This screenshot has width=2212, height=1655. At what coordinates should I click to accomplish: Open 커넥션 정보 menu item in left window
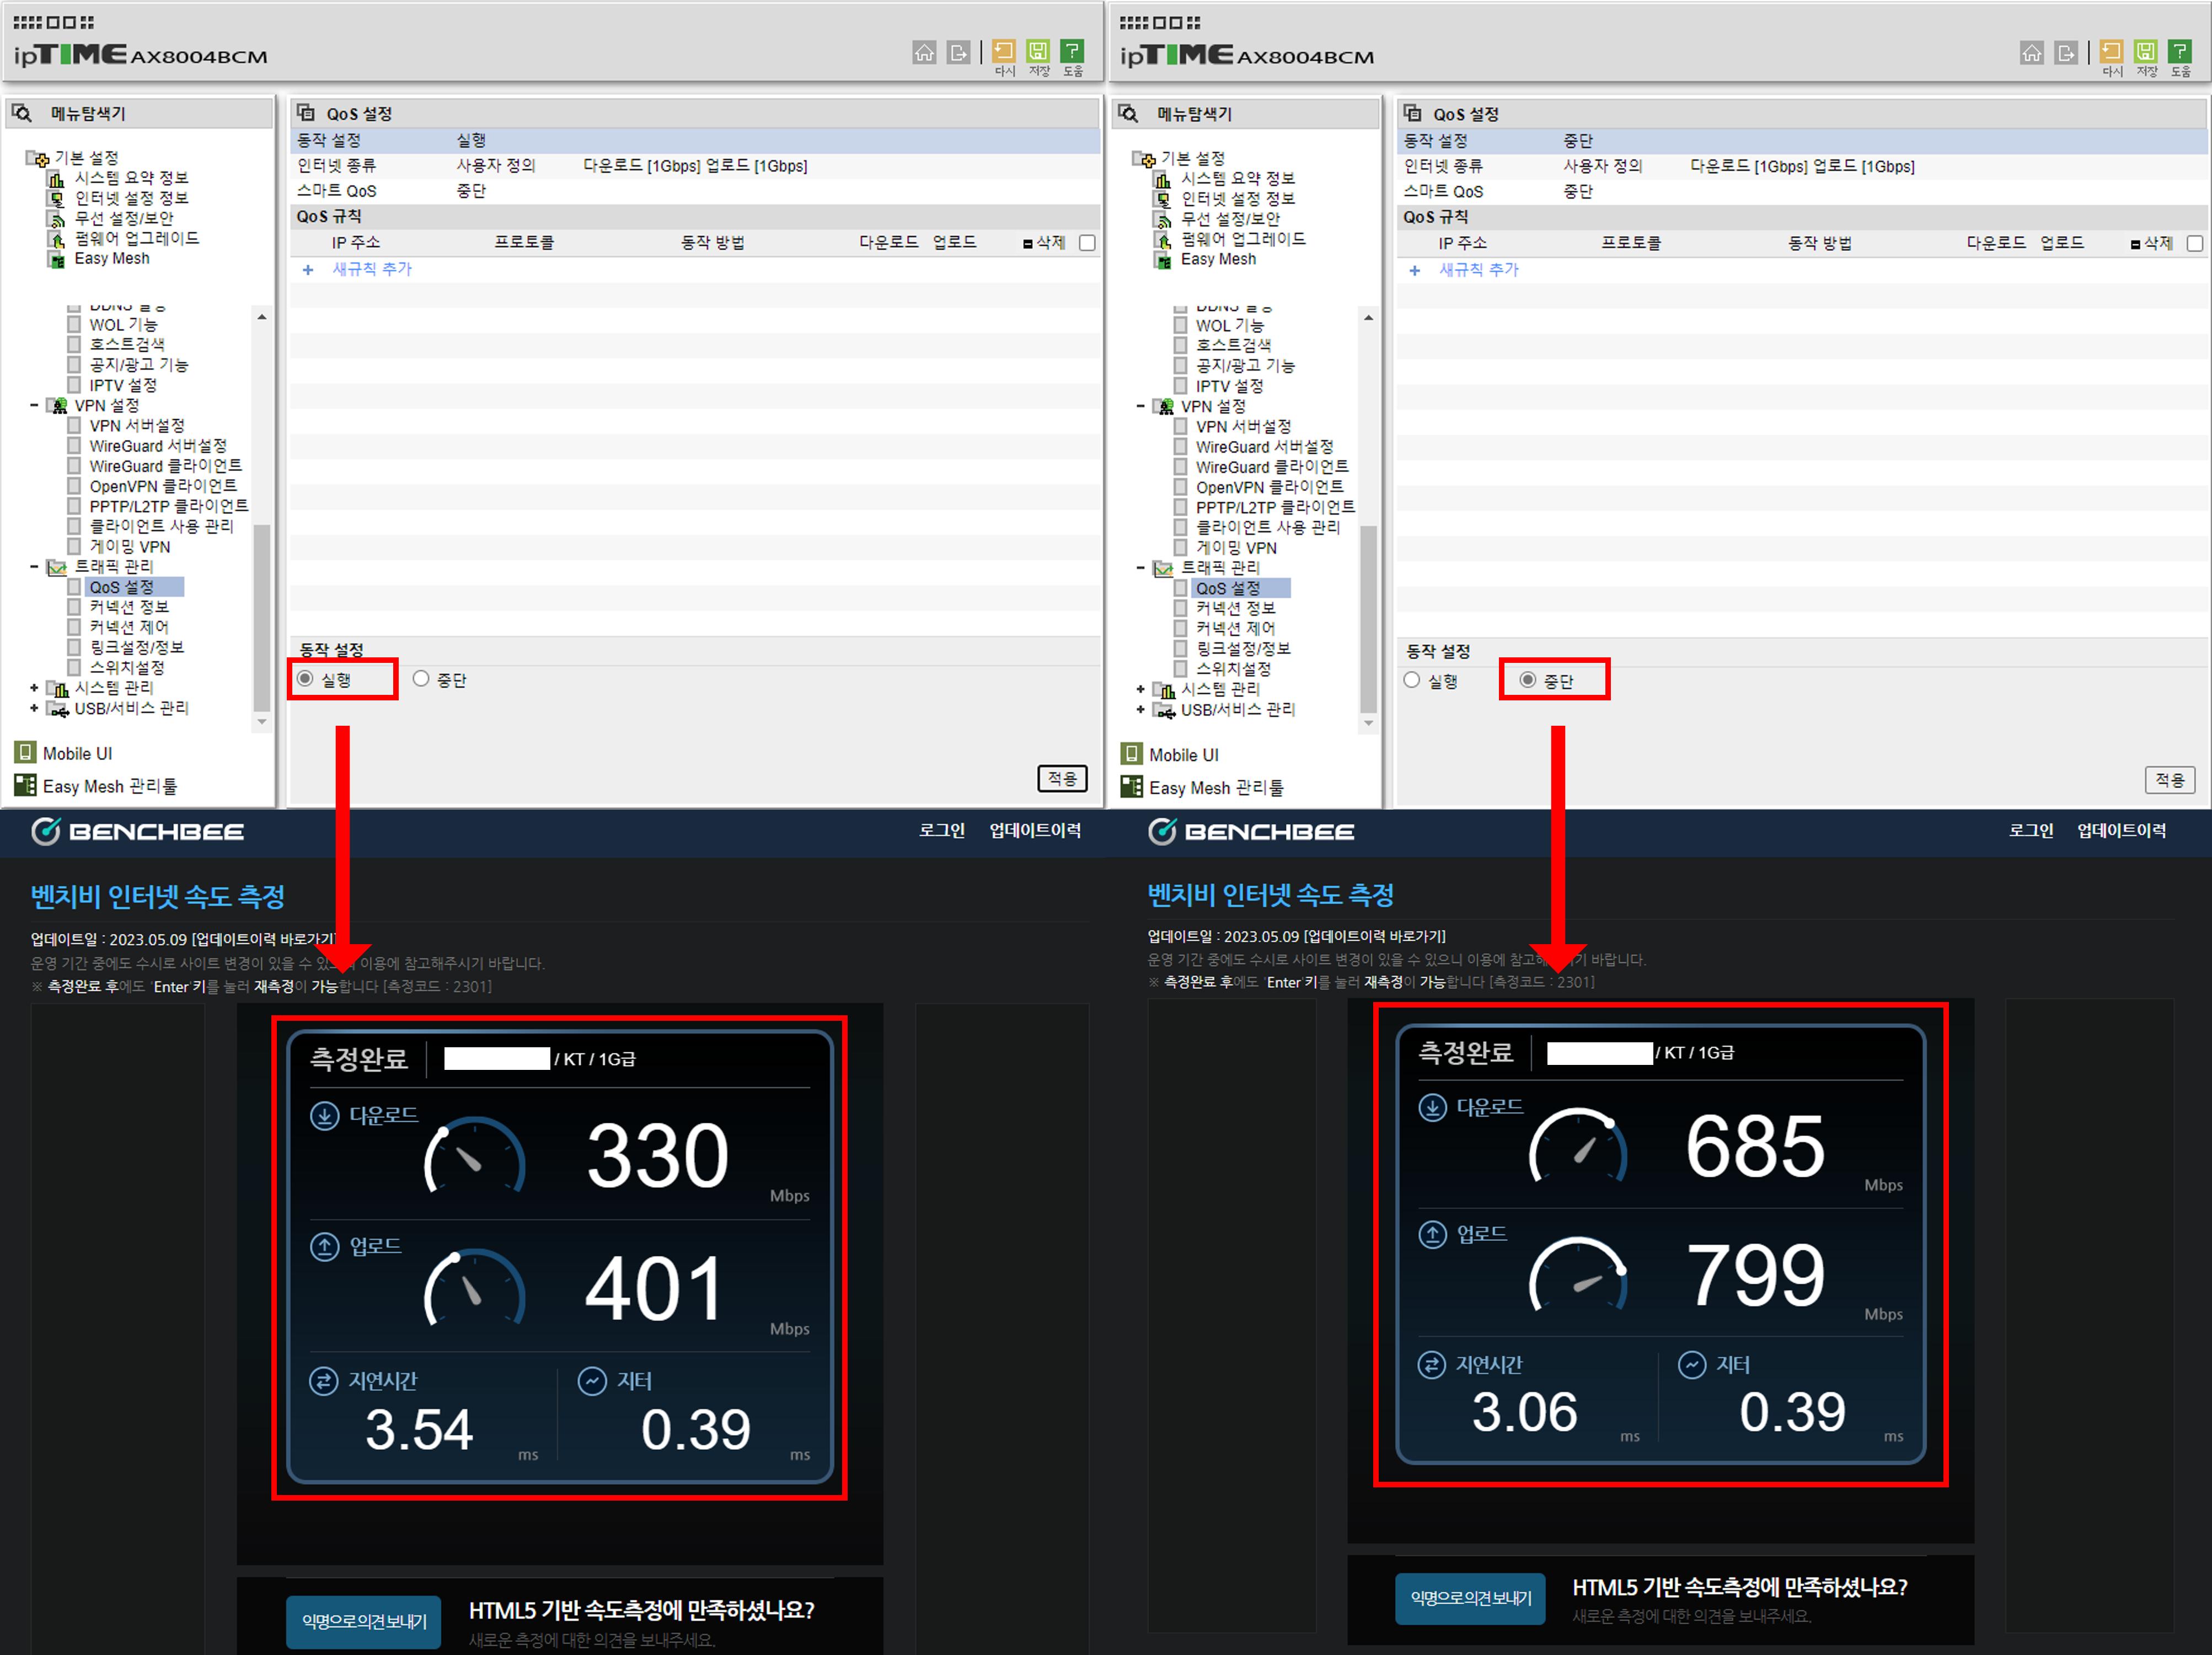(129, 607)
